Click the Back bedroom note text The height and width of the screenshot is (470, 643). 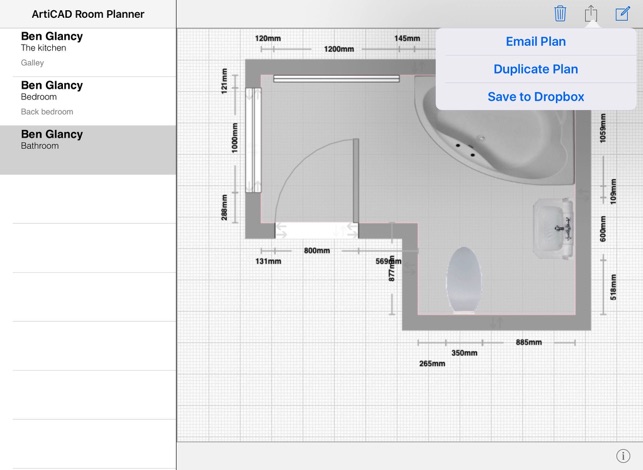47,112
